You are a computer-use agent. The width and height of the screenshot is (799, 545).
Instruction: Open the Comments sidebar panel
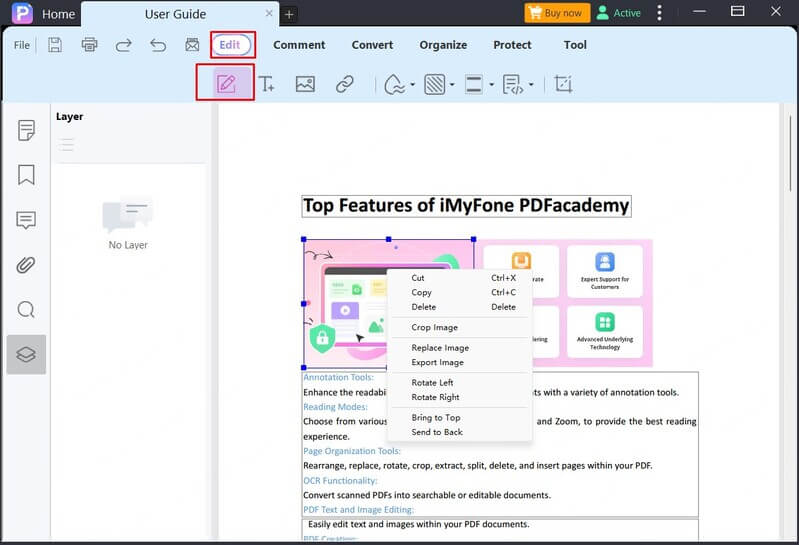pyautogui.click(x=26, y=220)
